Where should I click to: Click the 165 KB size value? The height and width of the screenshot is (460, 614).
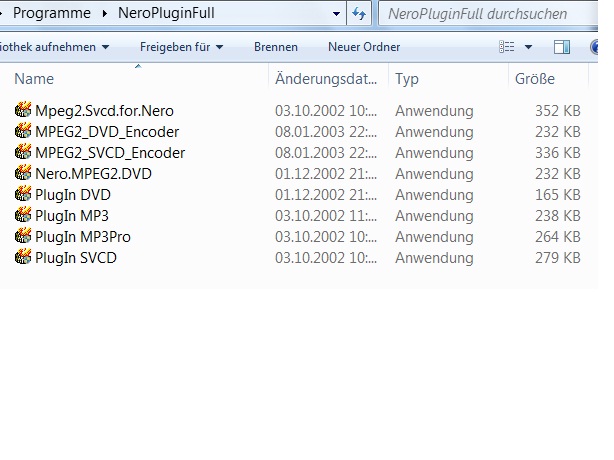(558, 195)
